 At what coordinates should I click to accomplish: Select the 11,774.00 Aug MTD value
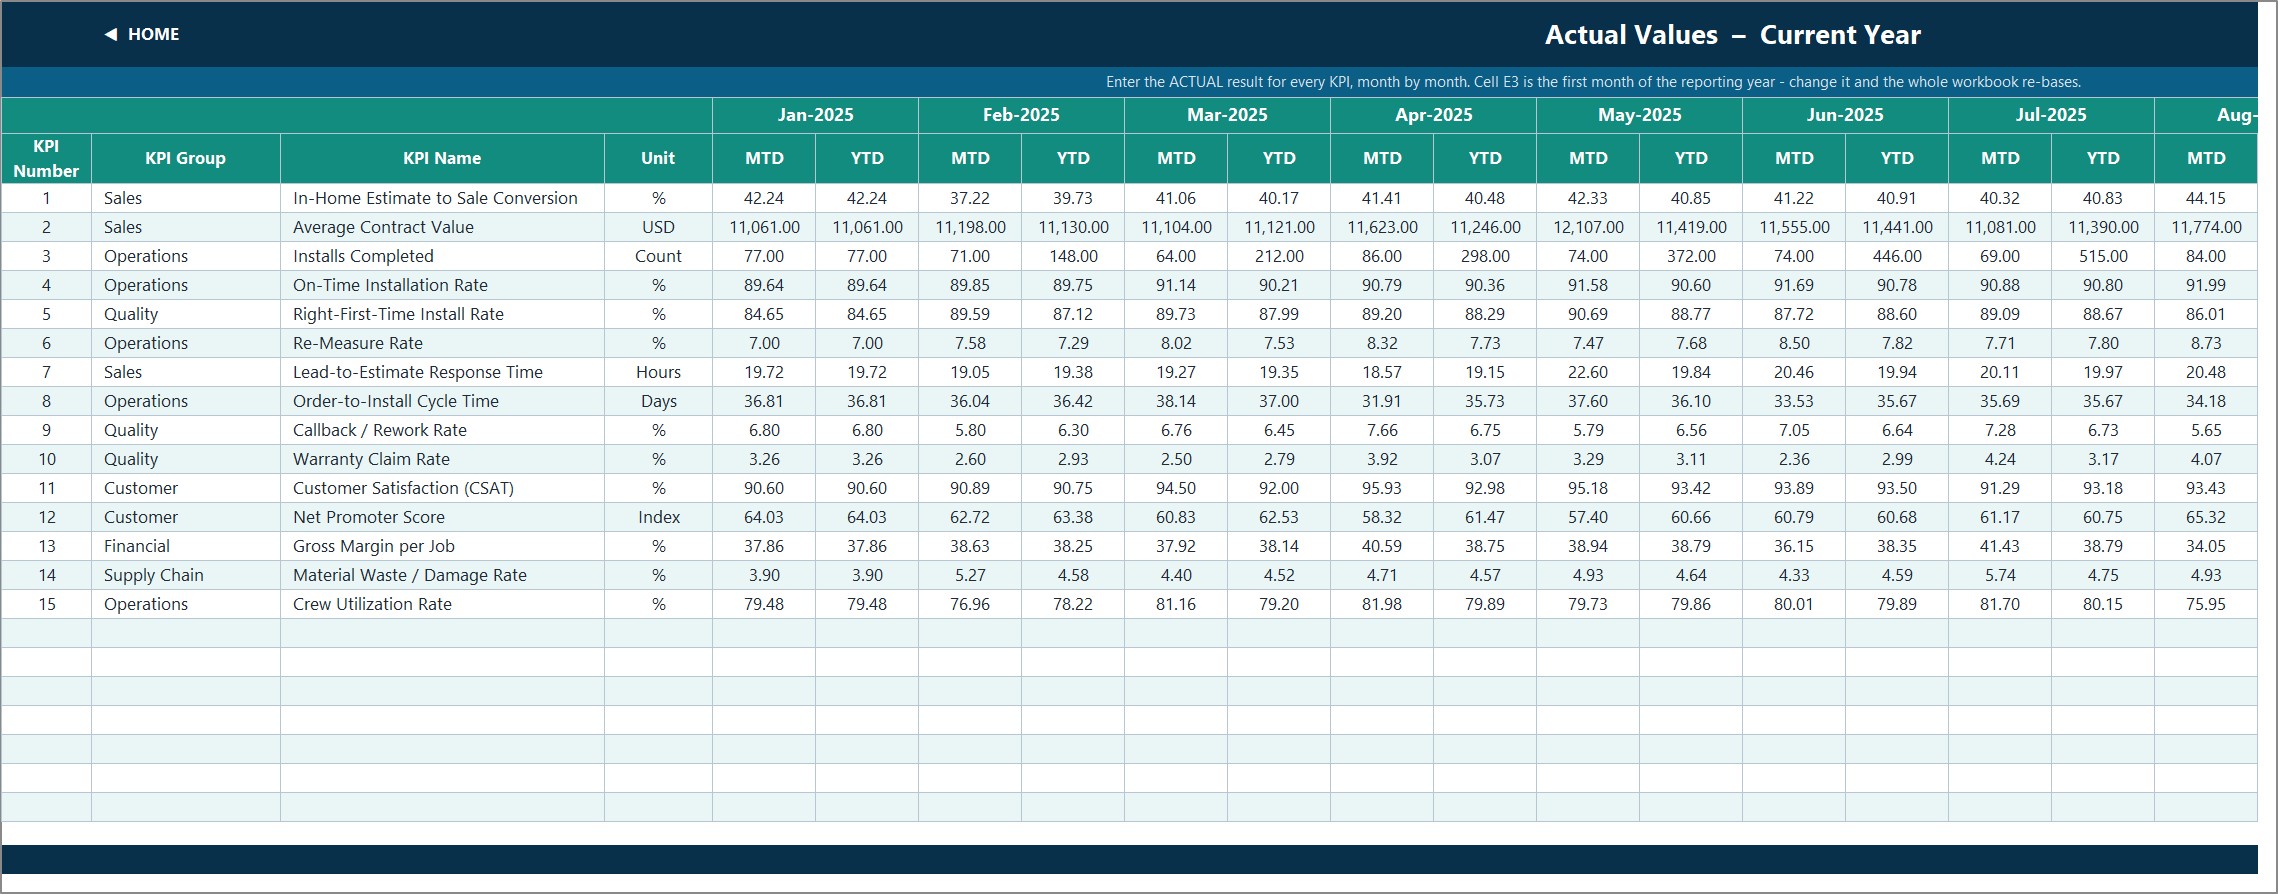point(2206,227)
